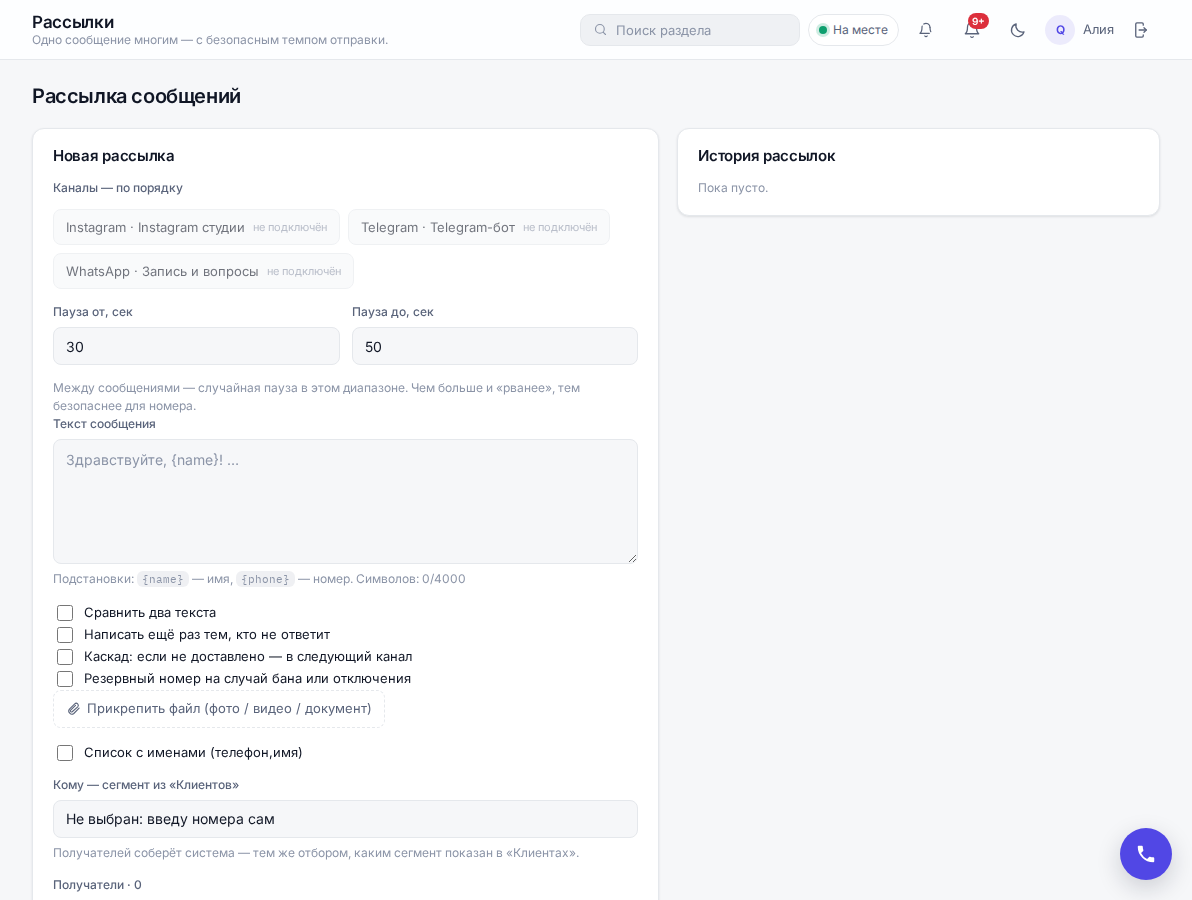Toggle the Каскад next-channel checkbox
The height and width of the screenshot is (900, 1192).
(65, 657)
